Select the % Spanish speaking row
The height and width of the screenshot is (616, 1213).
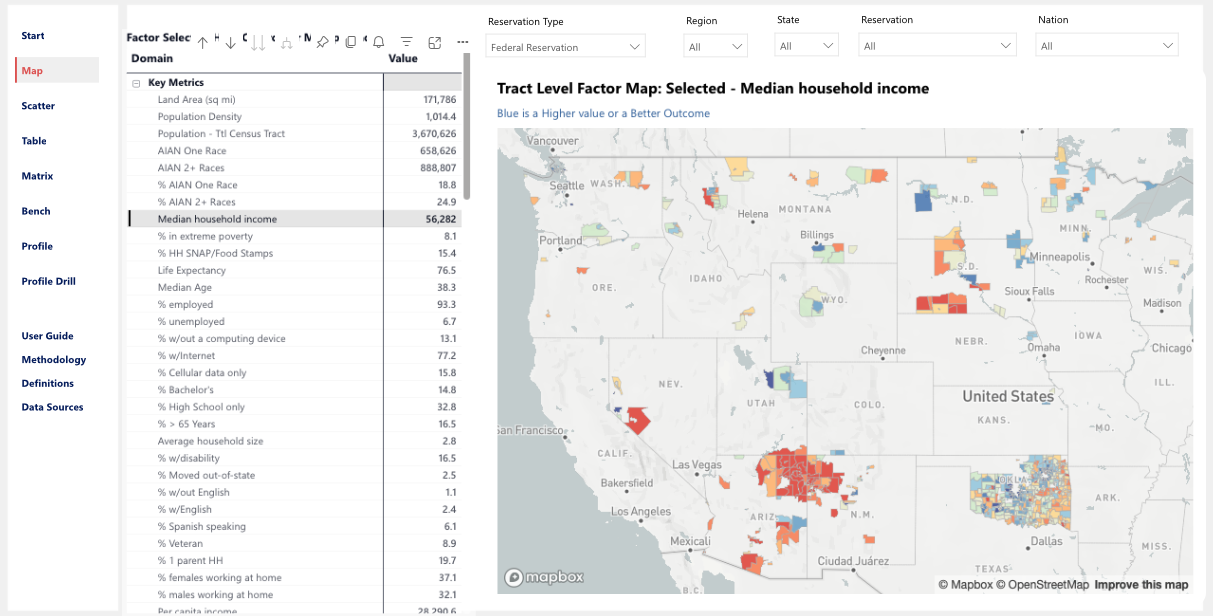(294, 526)
